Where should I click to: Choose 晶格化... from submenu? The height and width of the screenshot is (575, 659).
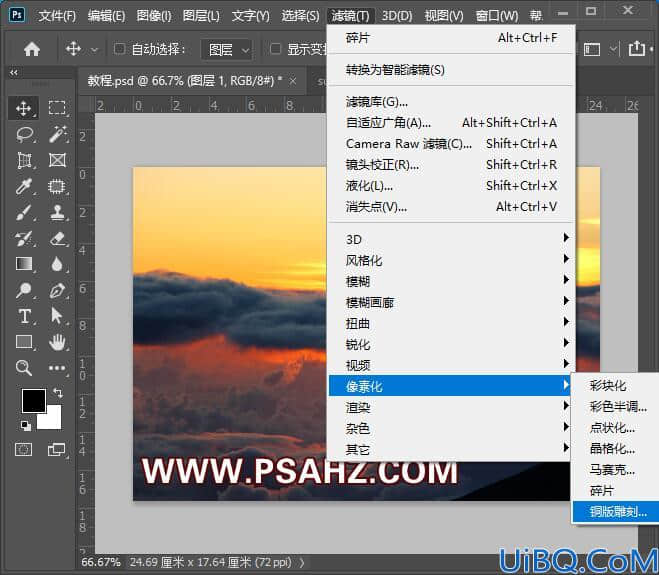[x=616, y=448]
